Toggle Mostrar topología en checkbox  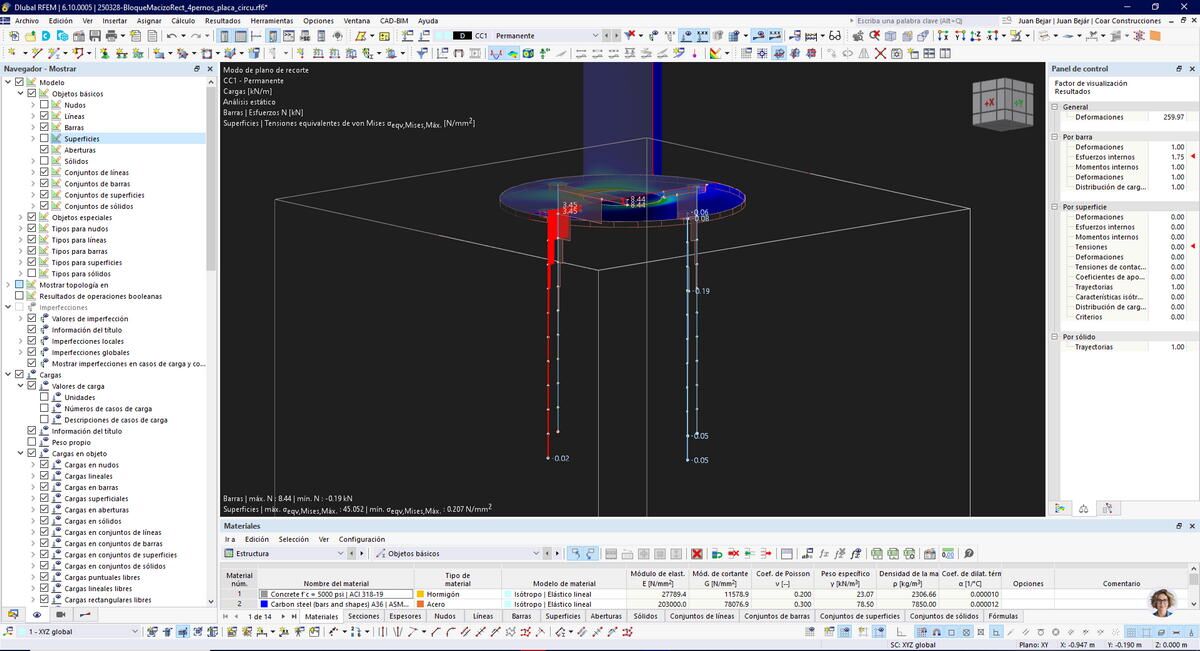tap(20, 285)
